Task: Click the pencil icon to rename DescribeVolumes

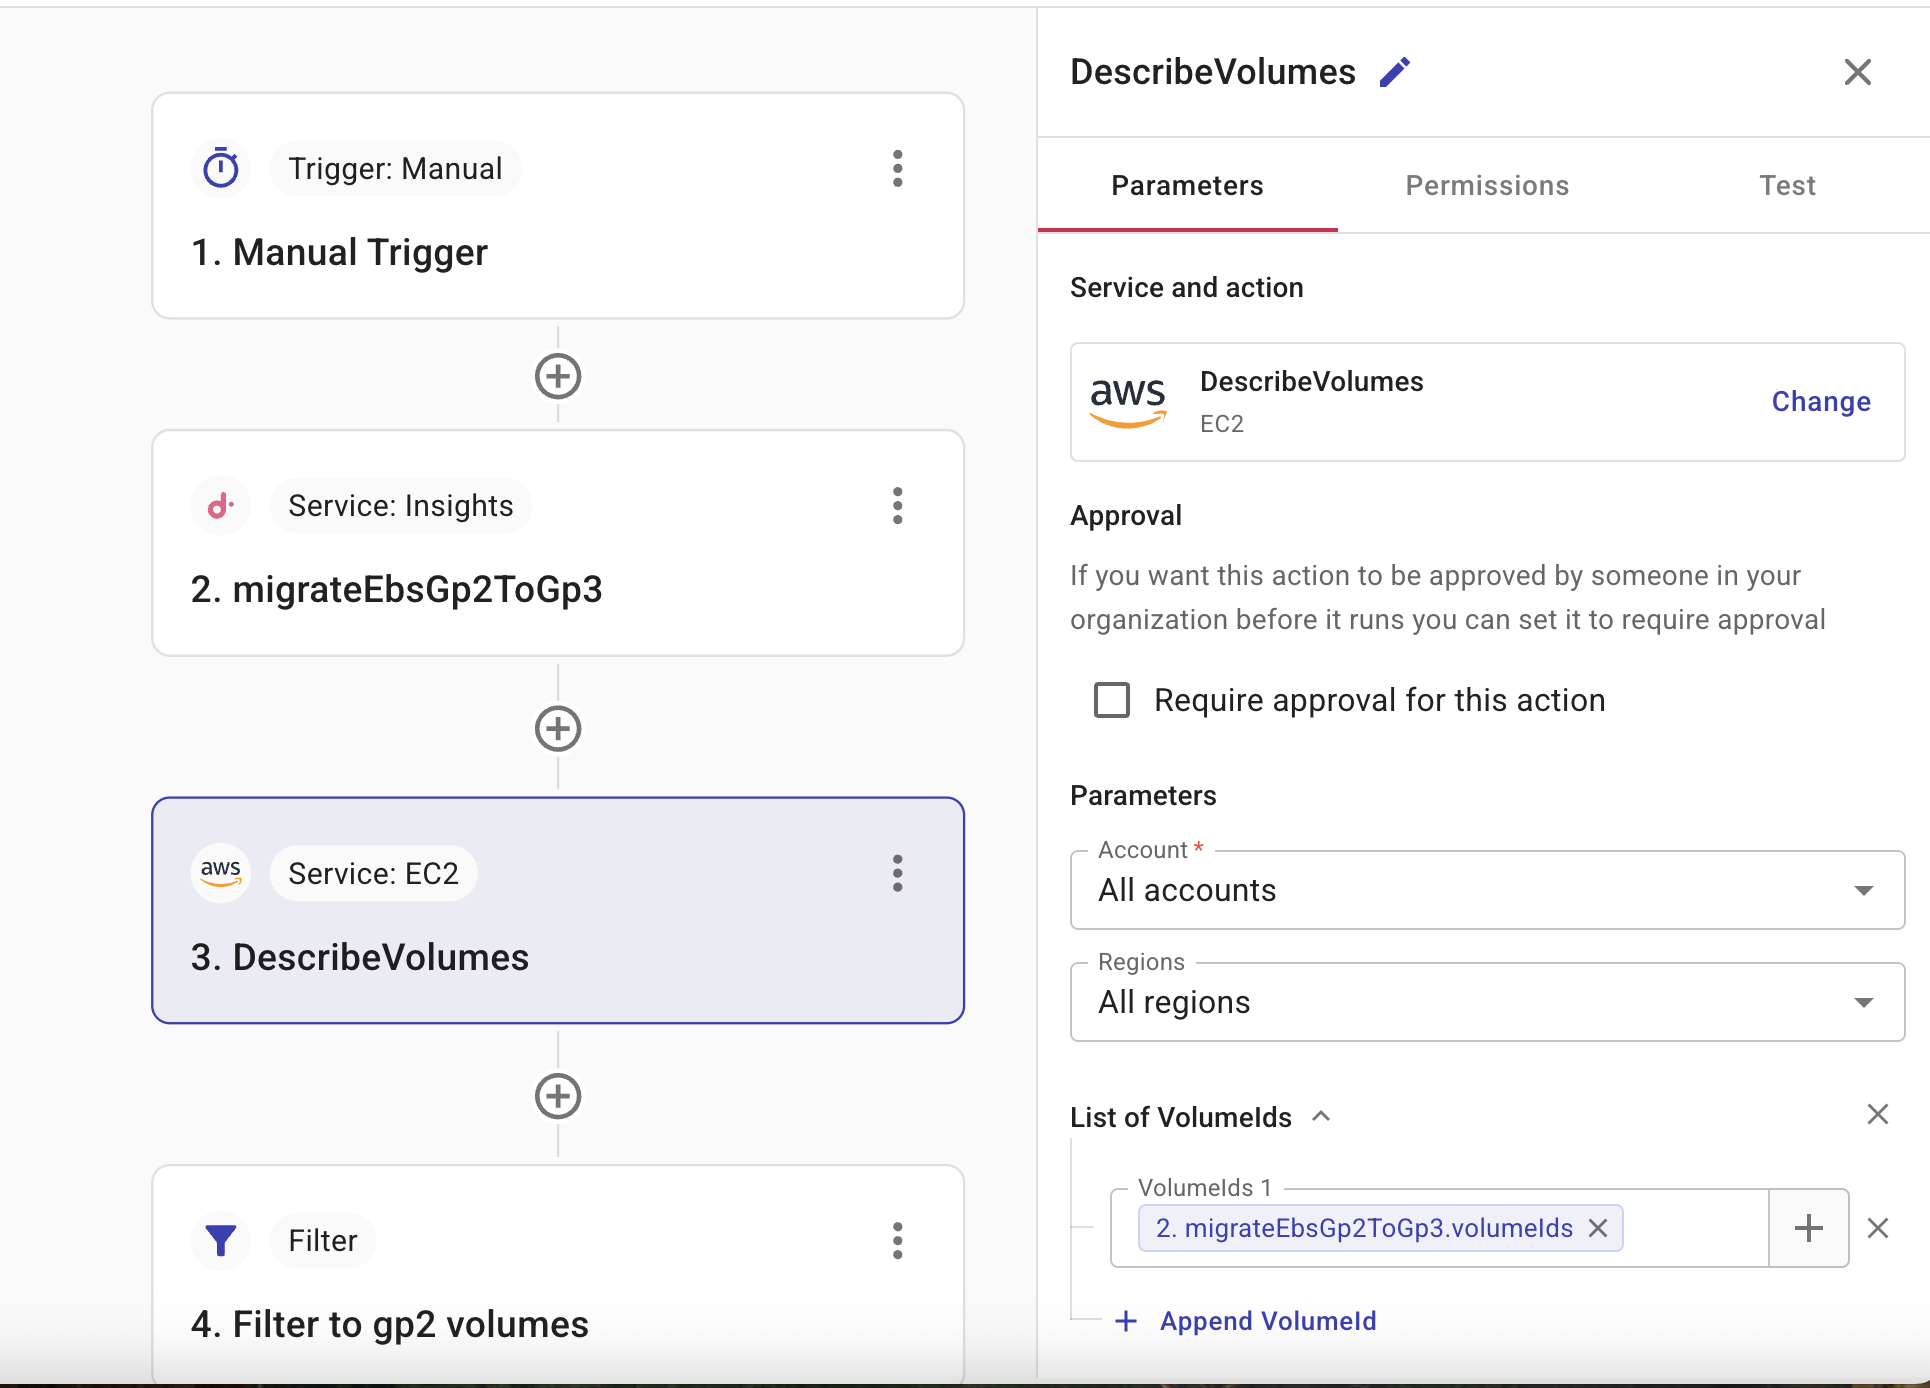Action: (x=1394, y=72)
